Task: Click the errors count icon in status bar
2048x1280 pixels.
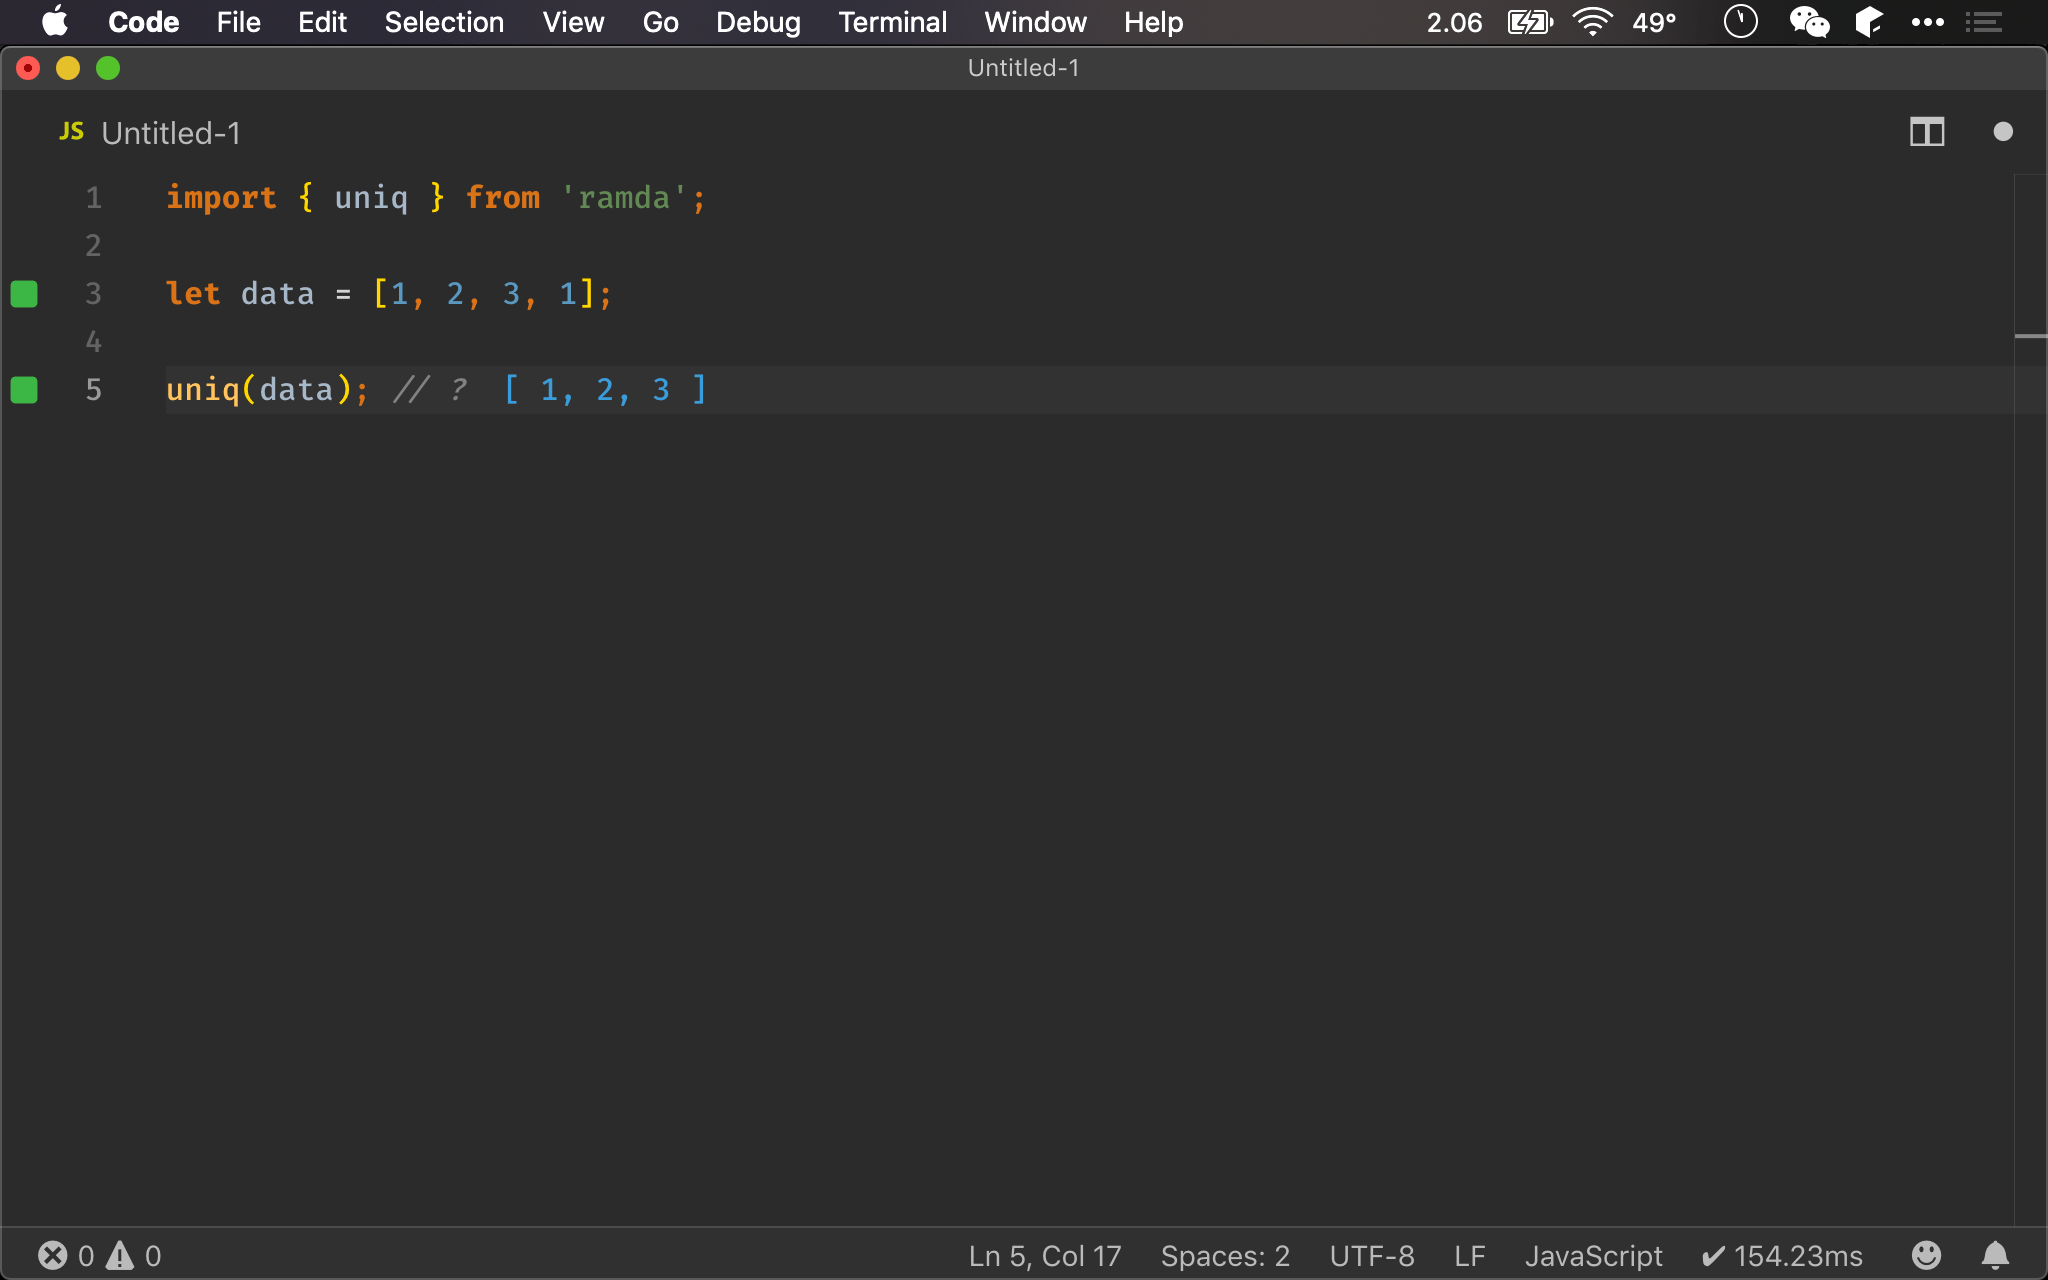Action: click(x=53, y=1255)
